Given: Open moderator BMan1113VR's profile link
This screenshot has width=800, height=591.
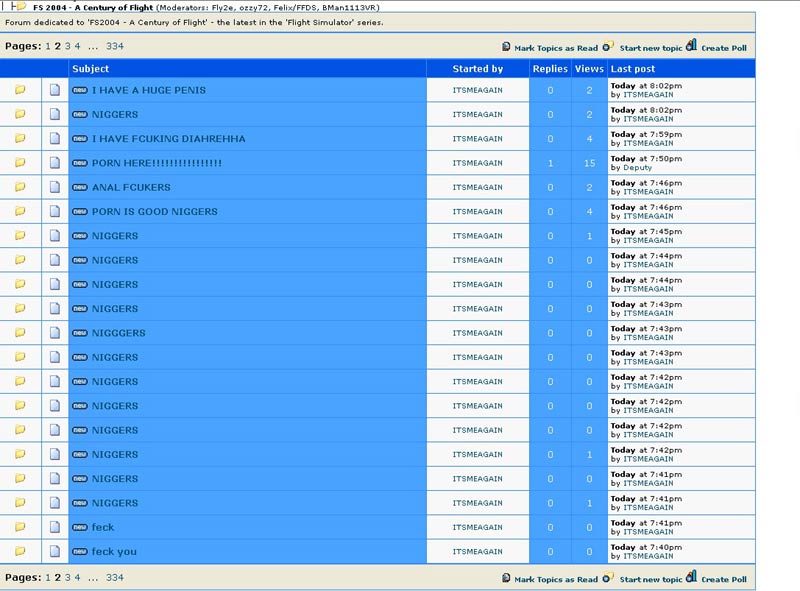Looking at the screenshot, I should [352, 7].
